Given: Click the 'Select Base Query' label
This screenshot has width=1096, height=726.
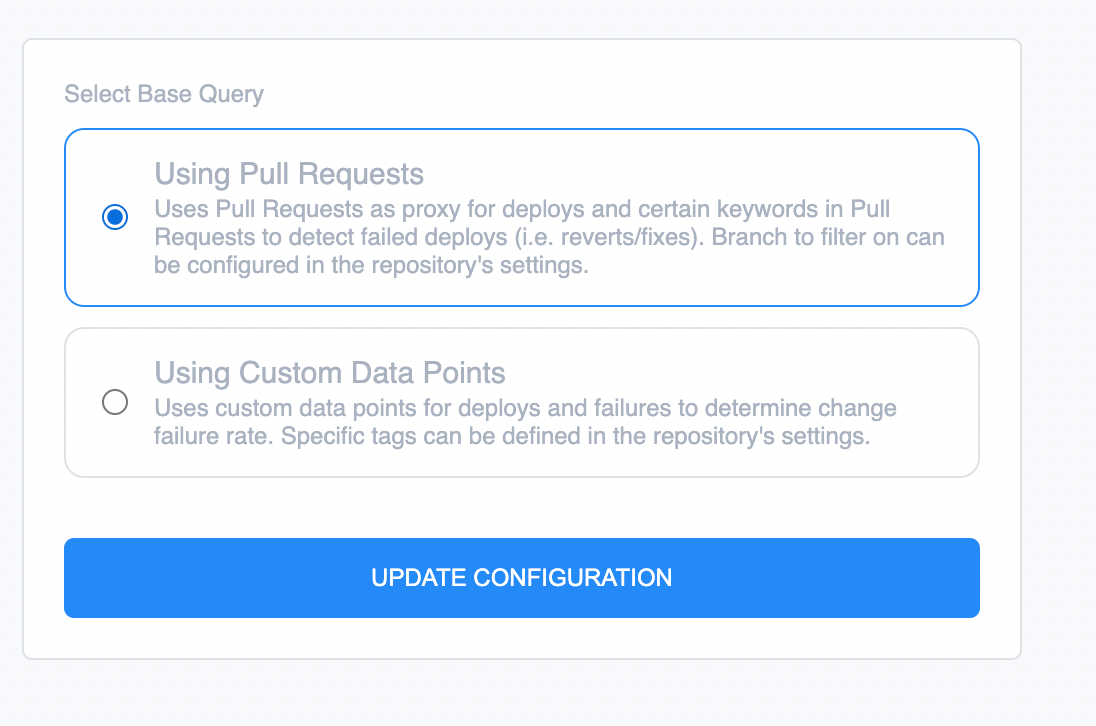Looking at the screenshot, I should point(164,94).
